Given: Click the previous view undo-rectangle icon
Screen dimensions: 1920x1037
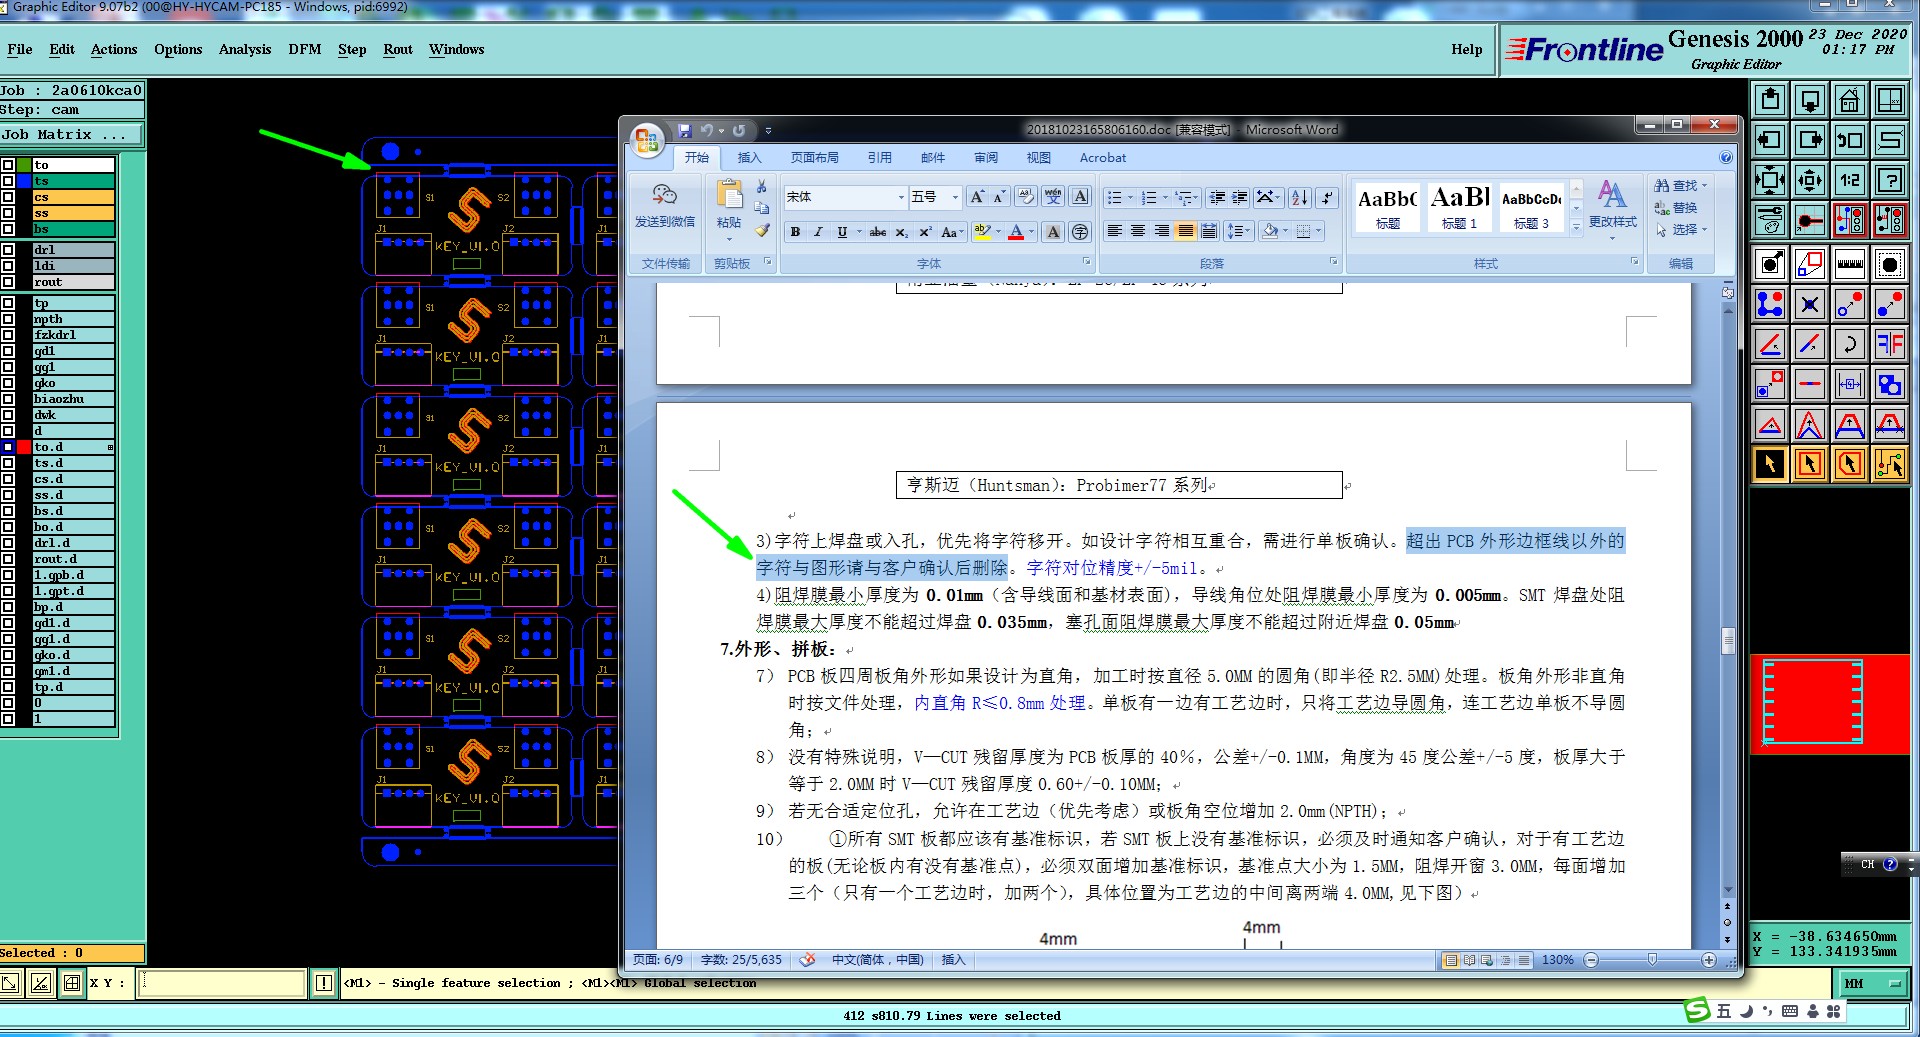Looking at the screenshot, I should pyautogui.click(x=1849, y=141).
